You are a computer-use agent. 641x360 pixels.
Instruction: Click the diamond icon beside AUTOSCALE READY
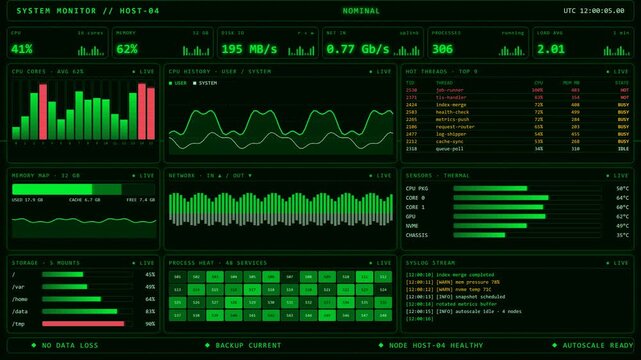555,345
